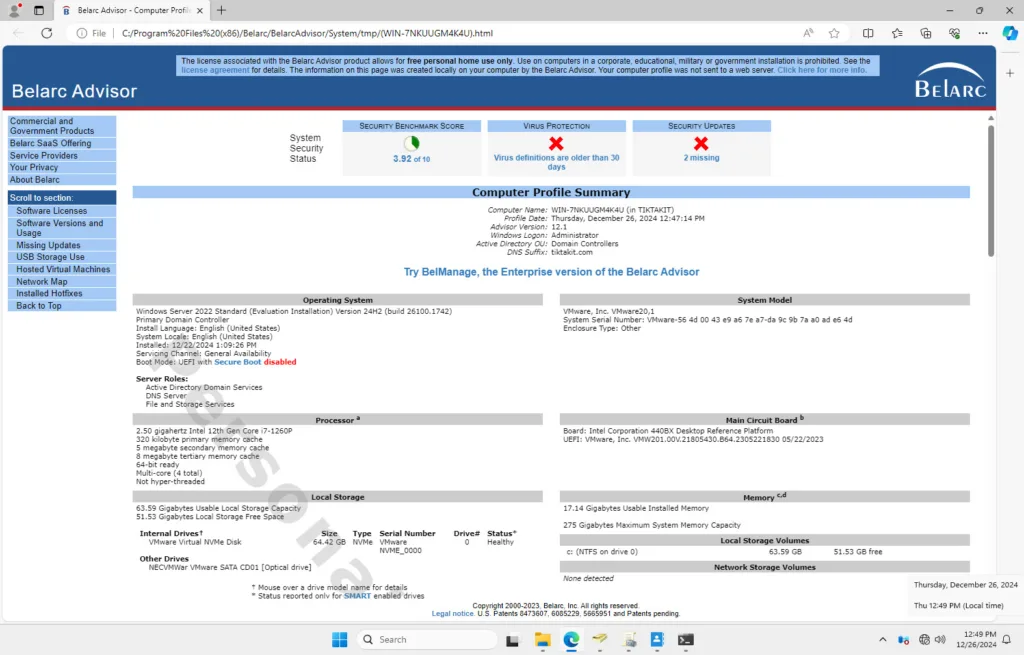This screenshot has height=655, width=1024.
Task: Click the 'c: (NTFS on drive 0)' volume entry
Action: point(602,552)
